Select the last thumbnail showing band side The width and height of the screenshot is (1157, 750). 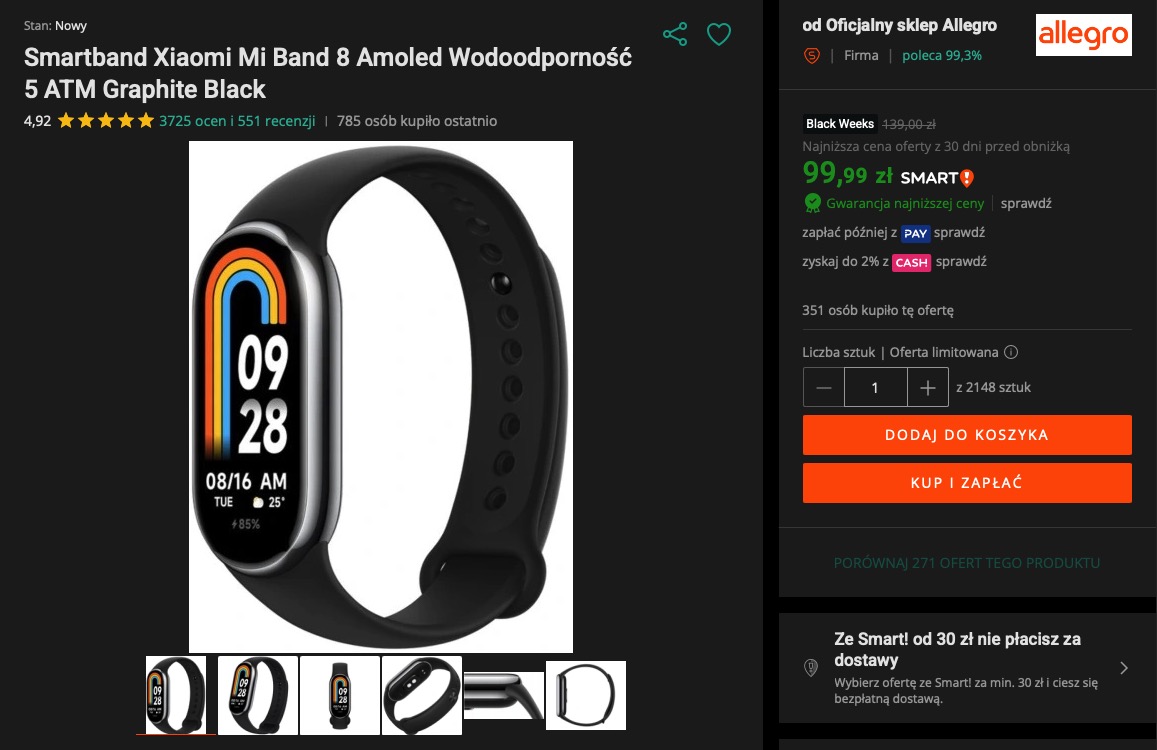point(586,695)
